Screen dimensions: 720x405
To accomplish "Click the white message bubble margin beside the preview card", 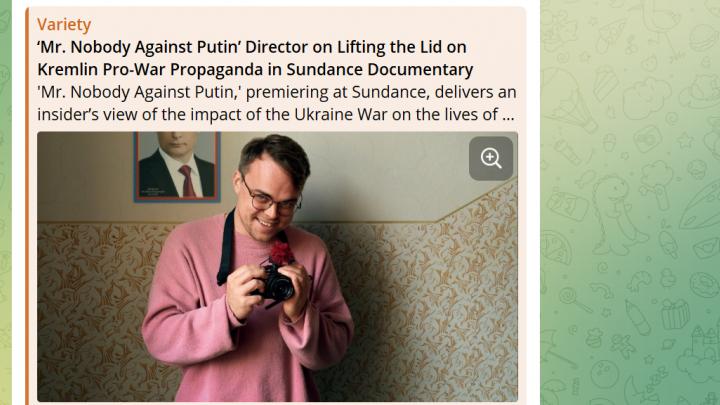I will point(533,202).
